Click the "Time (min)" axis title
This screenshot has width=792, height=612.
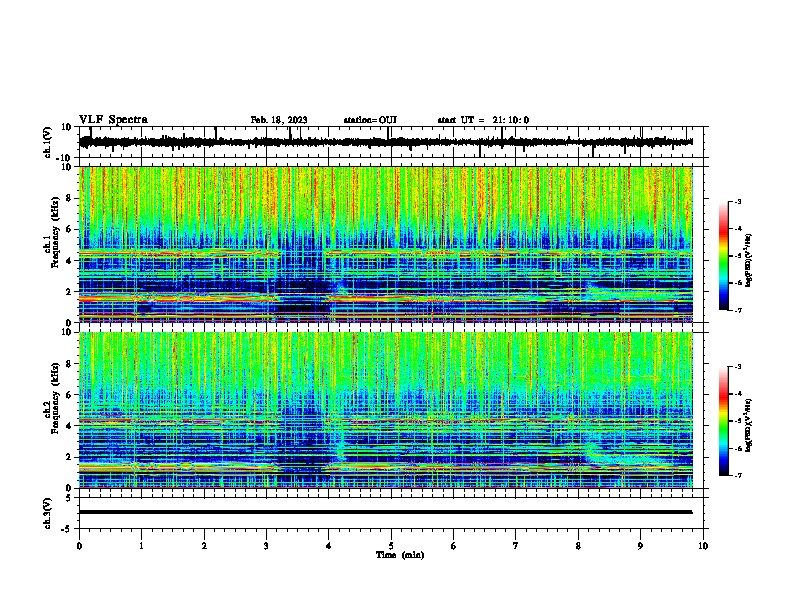pyautogui.click(x=400, y=555)
